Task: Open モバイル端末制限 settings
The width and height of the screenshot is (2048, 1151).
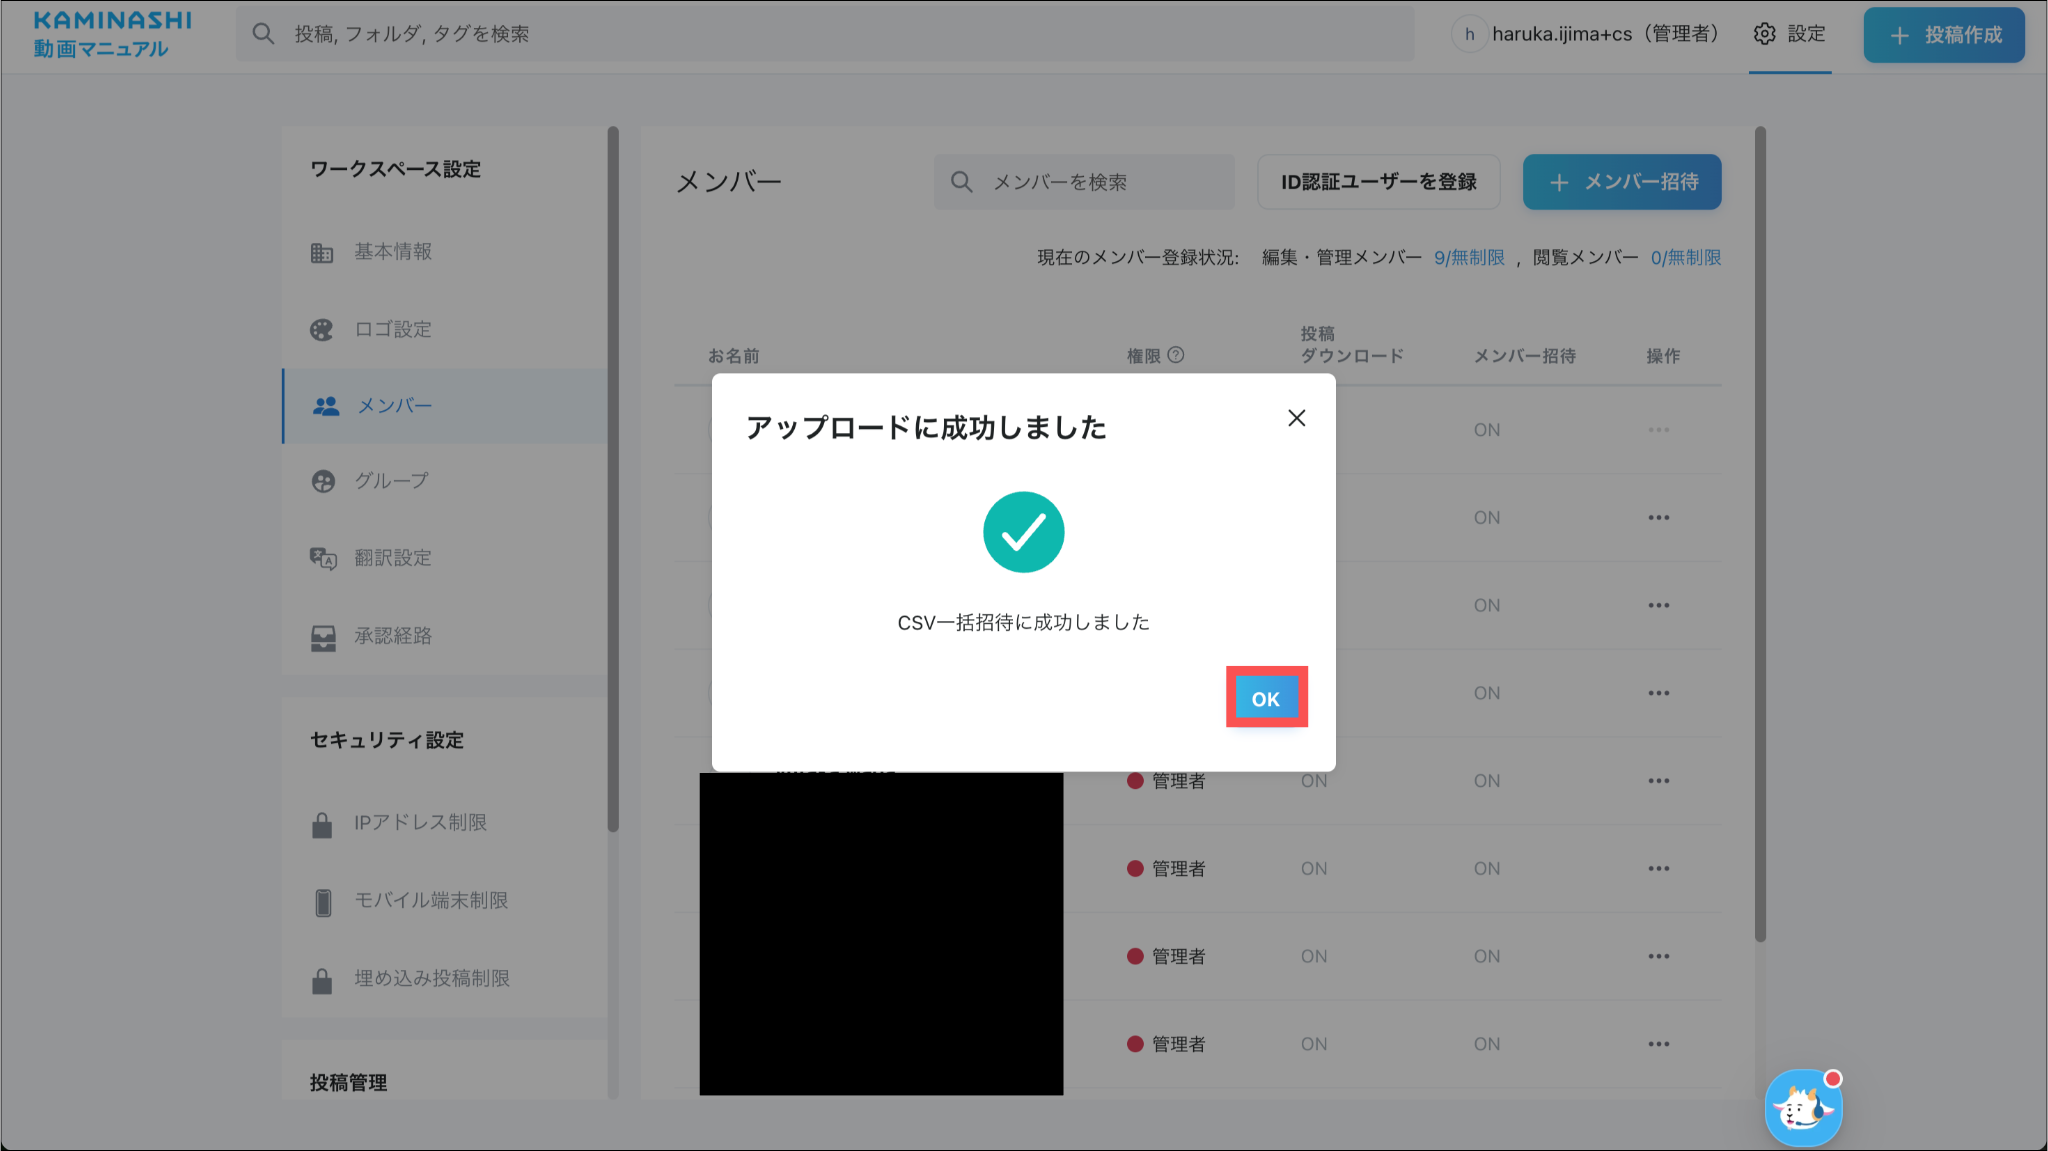Action: [430, 901]
